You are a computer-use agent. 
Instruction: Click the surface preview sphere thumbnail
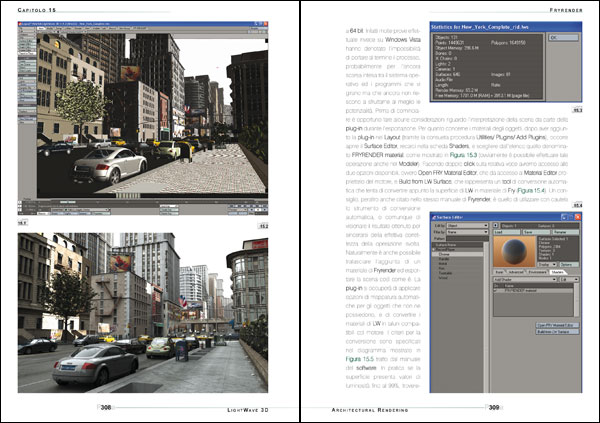515,251
